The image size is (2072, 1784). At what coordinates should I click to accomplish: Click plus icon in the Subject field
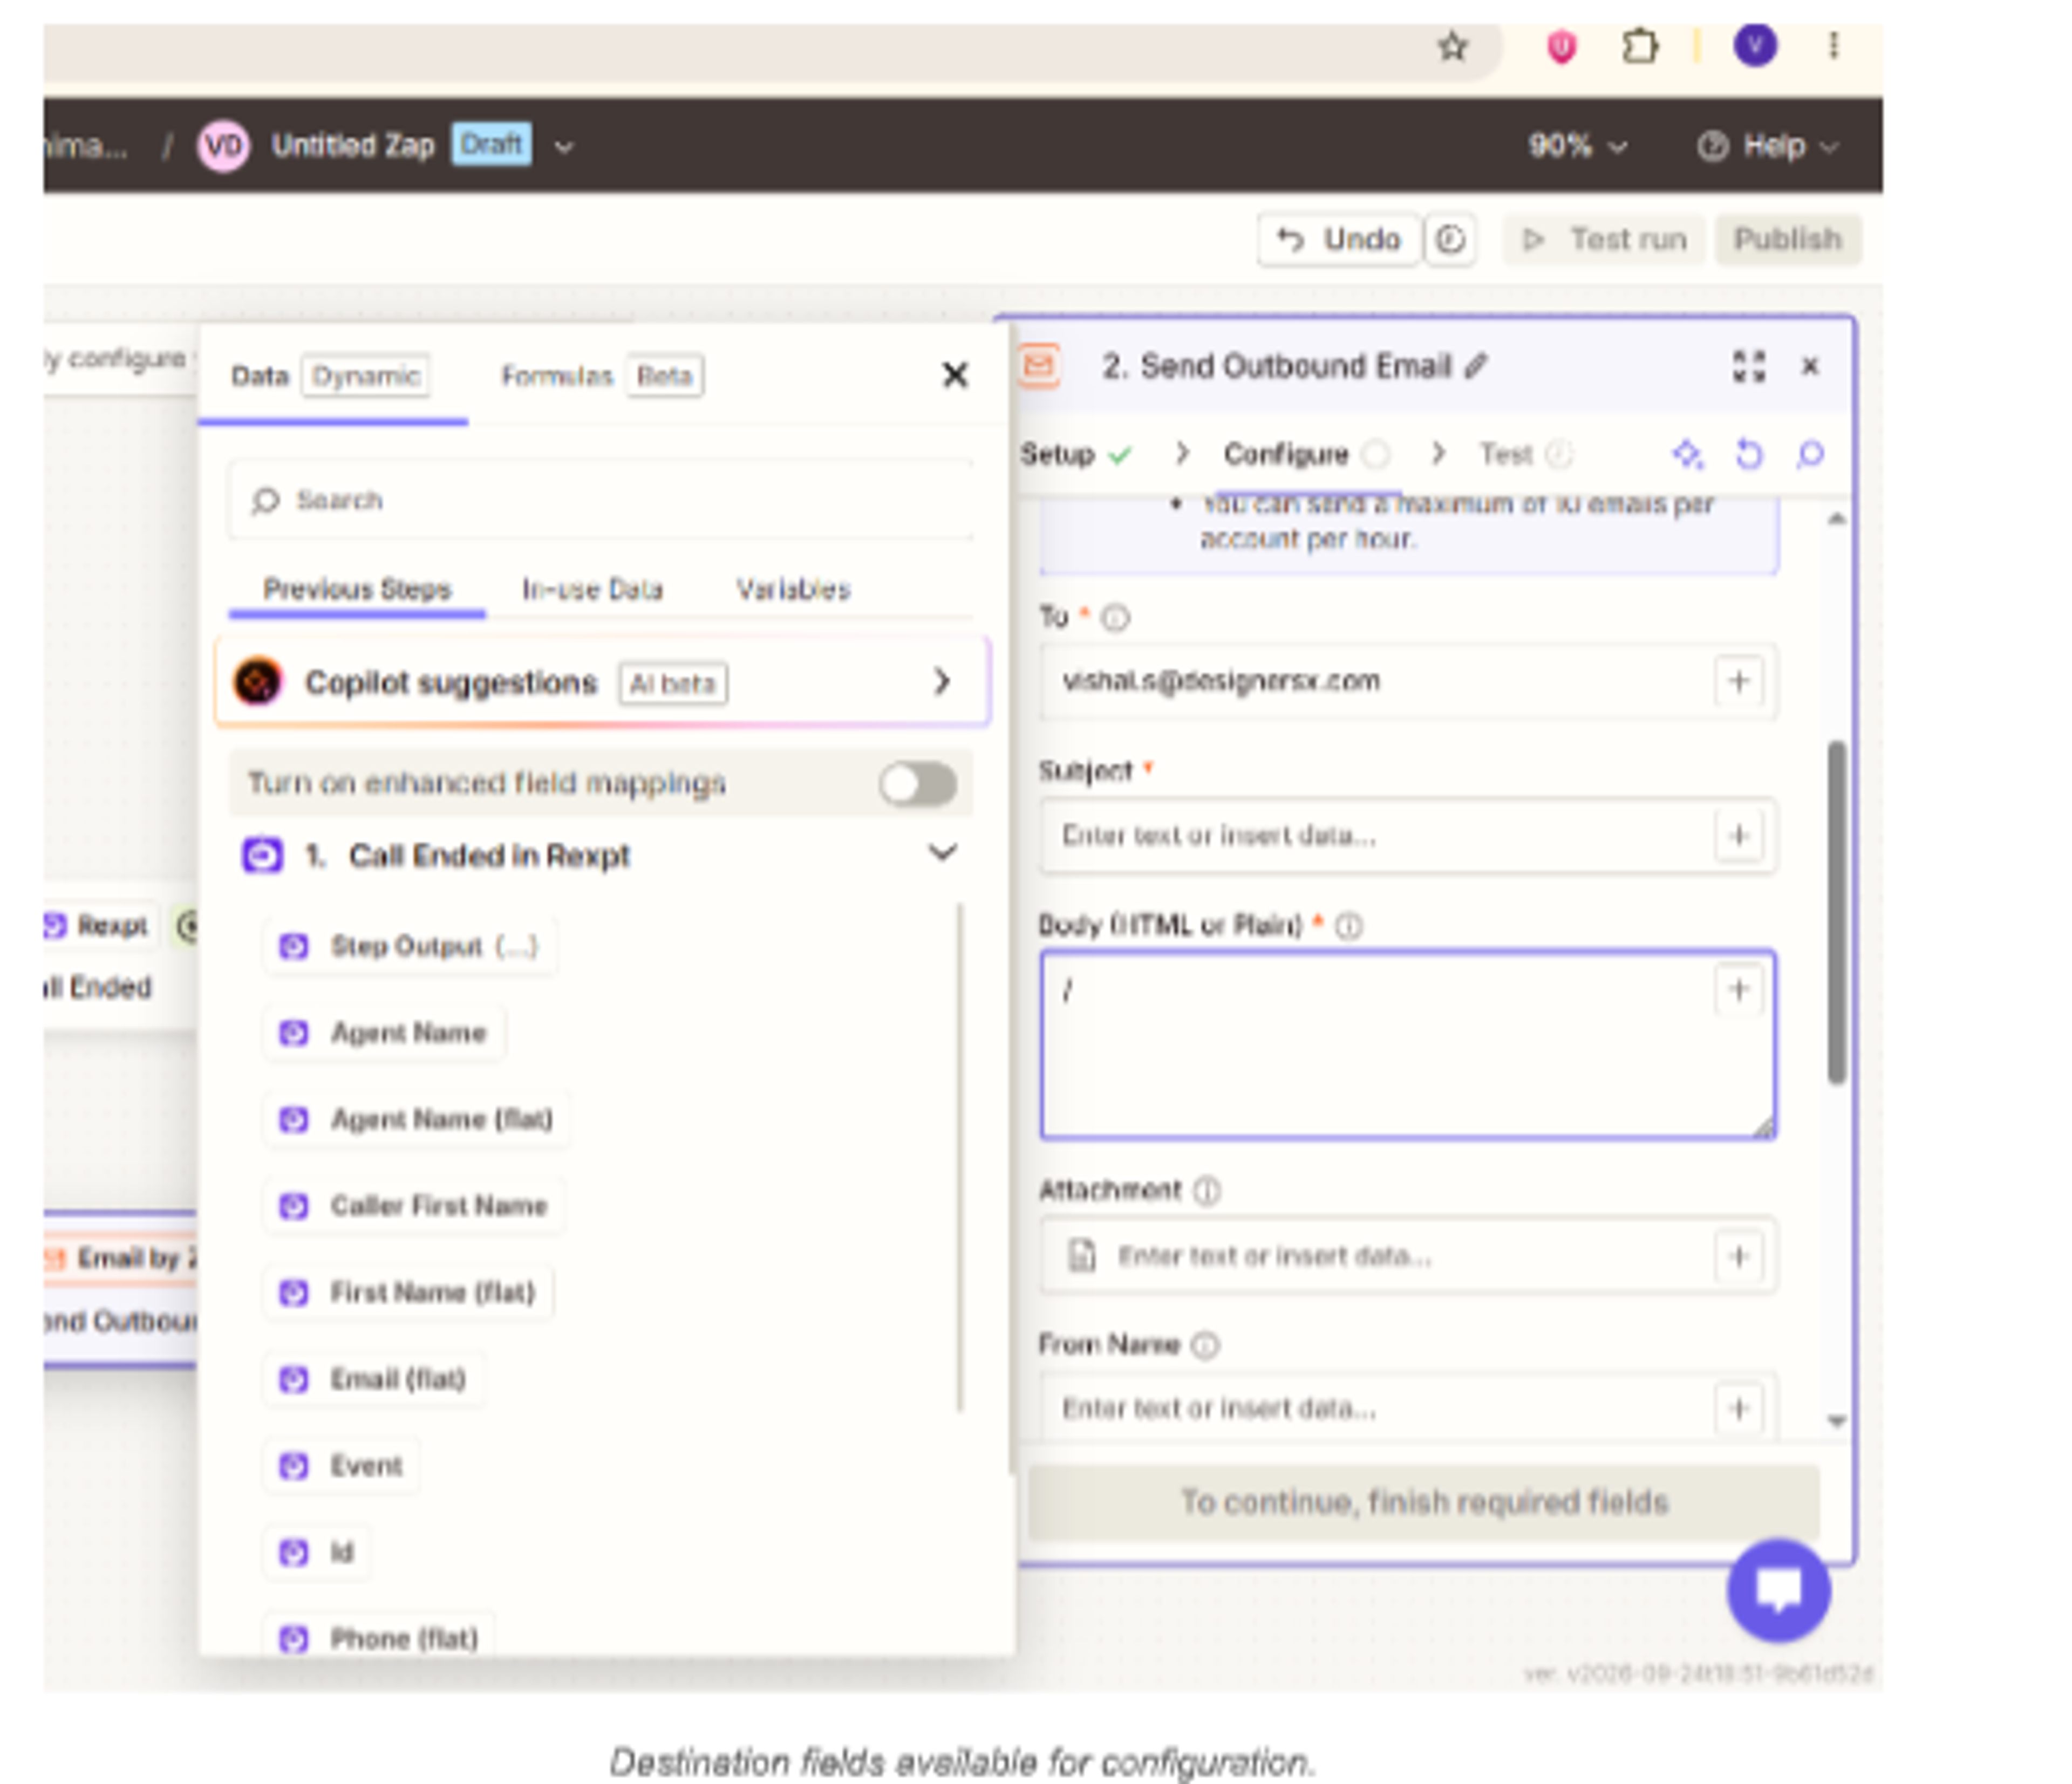[1738, 835]
